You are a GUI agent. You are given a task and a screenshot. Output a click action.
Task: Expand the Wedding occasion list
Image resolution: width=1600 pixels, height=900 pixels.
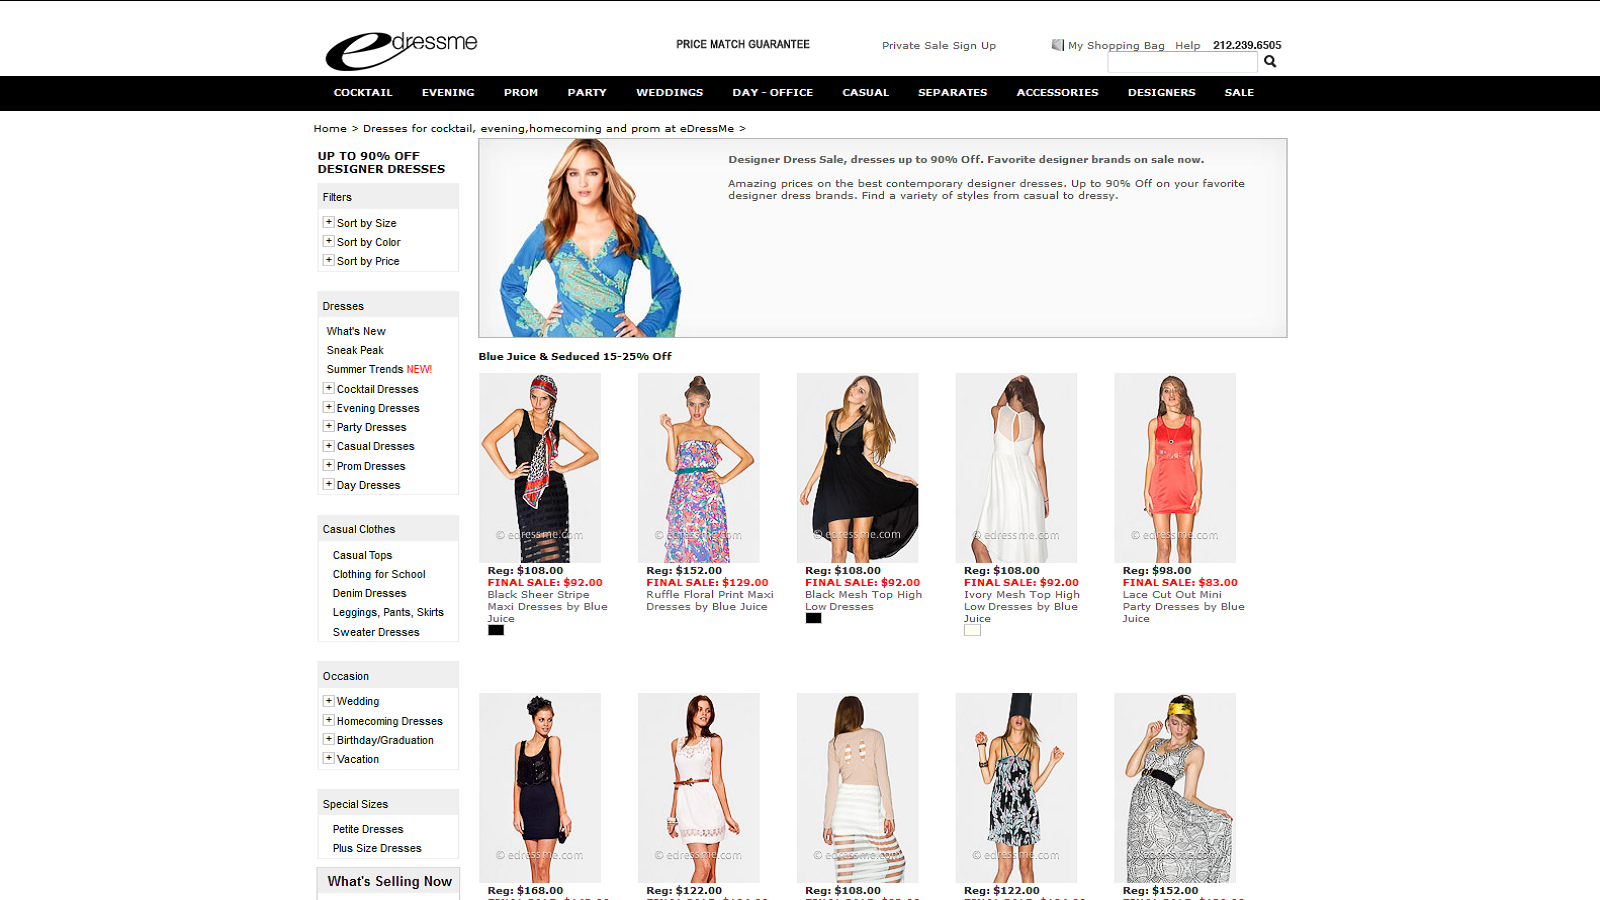(x=328, y=701)
